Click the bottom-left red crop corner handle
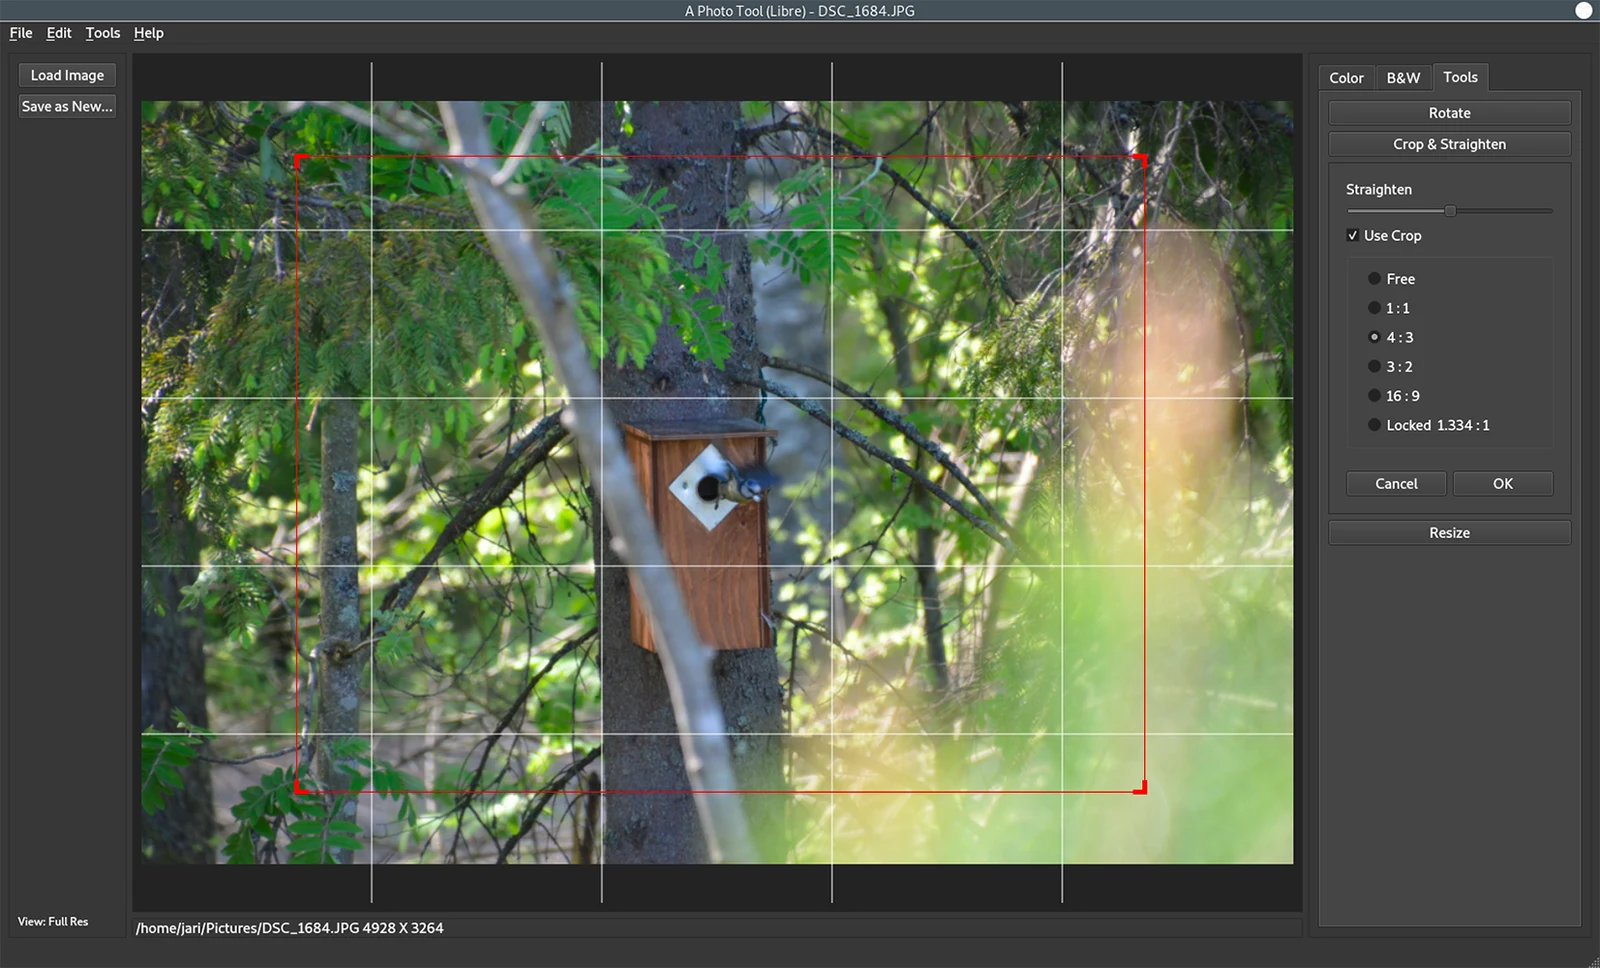Viewport: 1600px width, 968px height. point(300,788)
